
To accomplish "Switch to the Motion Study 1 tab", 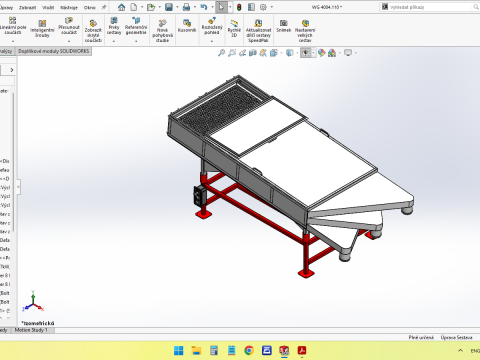I will [31, 330].
